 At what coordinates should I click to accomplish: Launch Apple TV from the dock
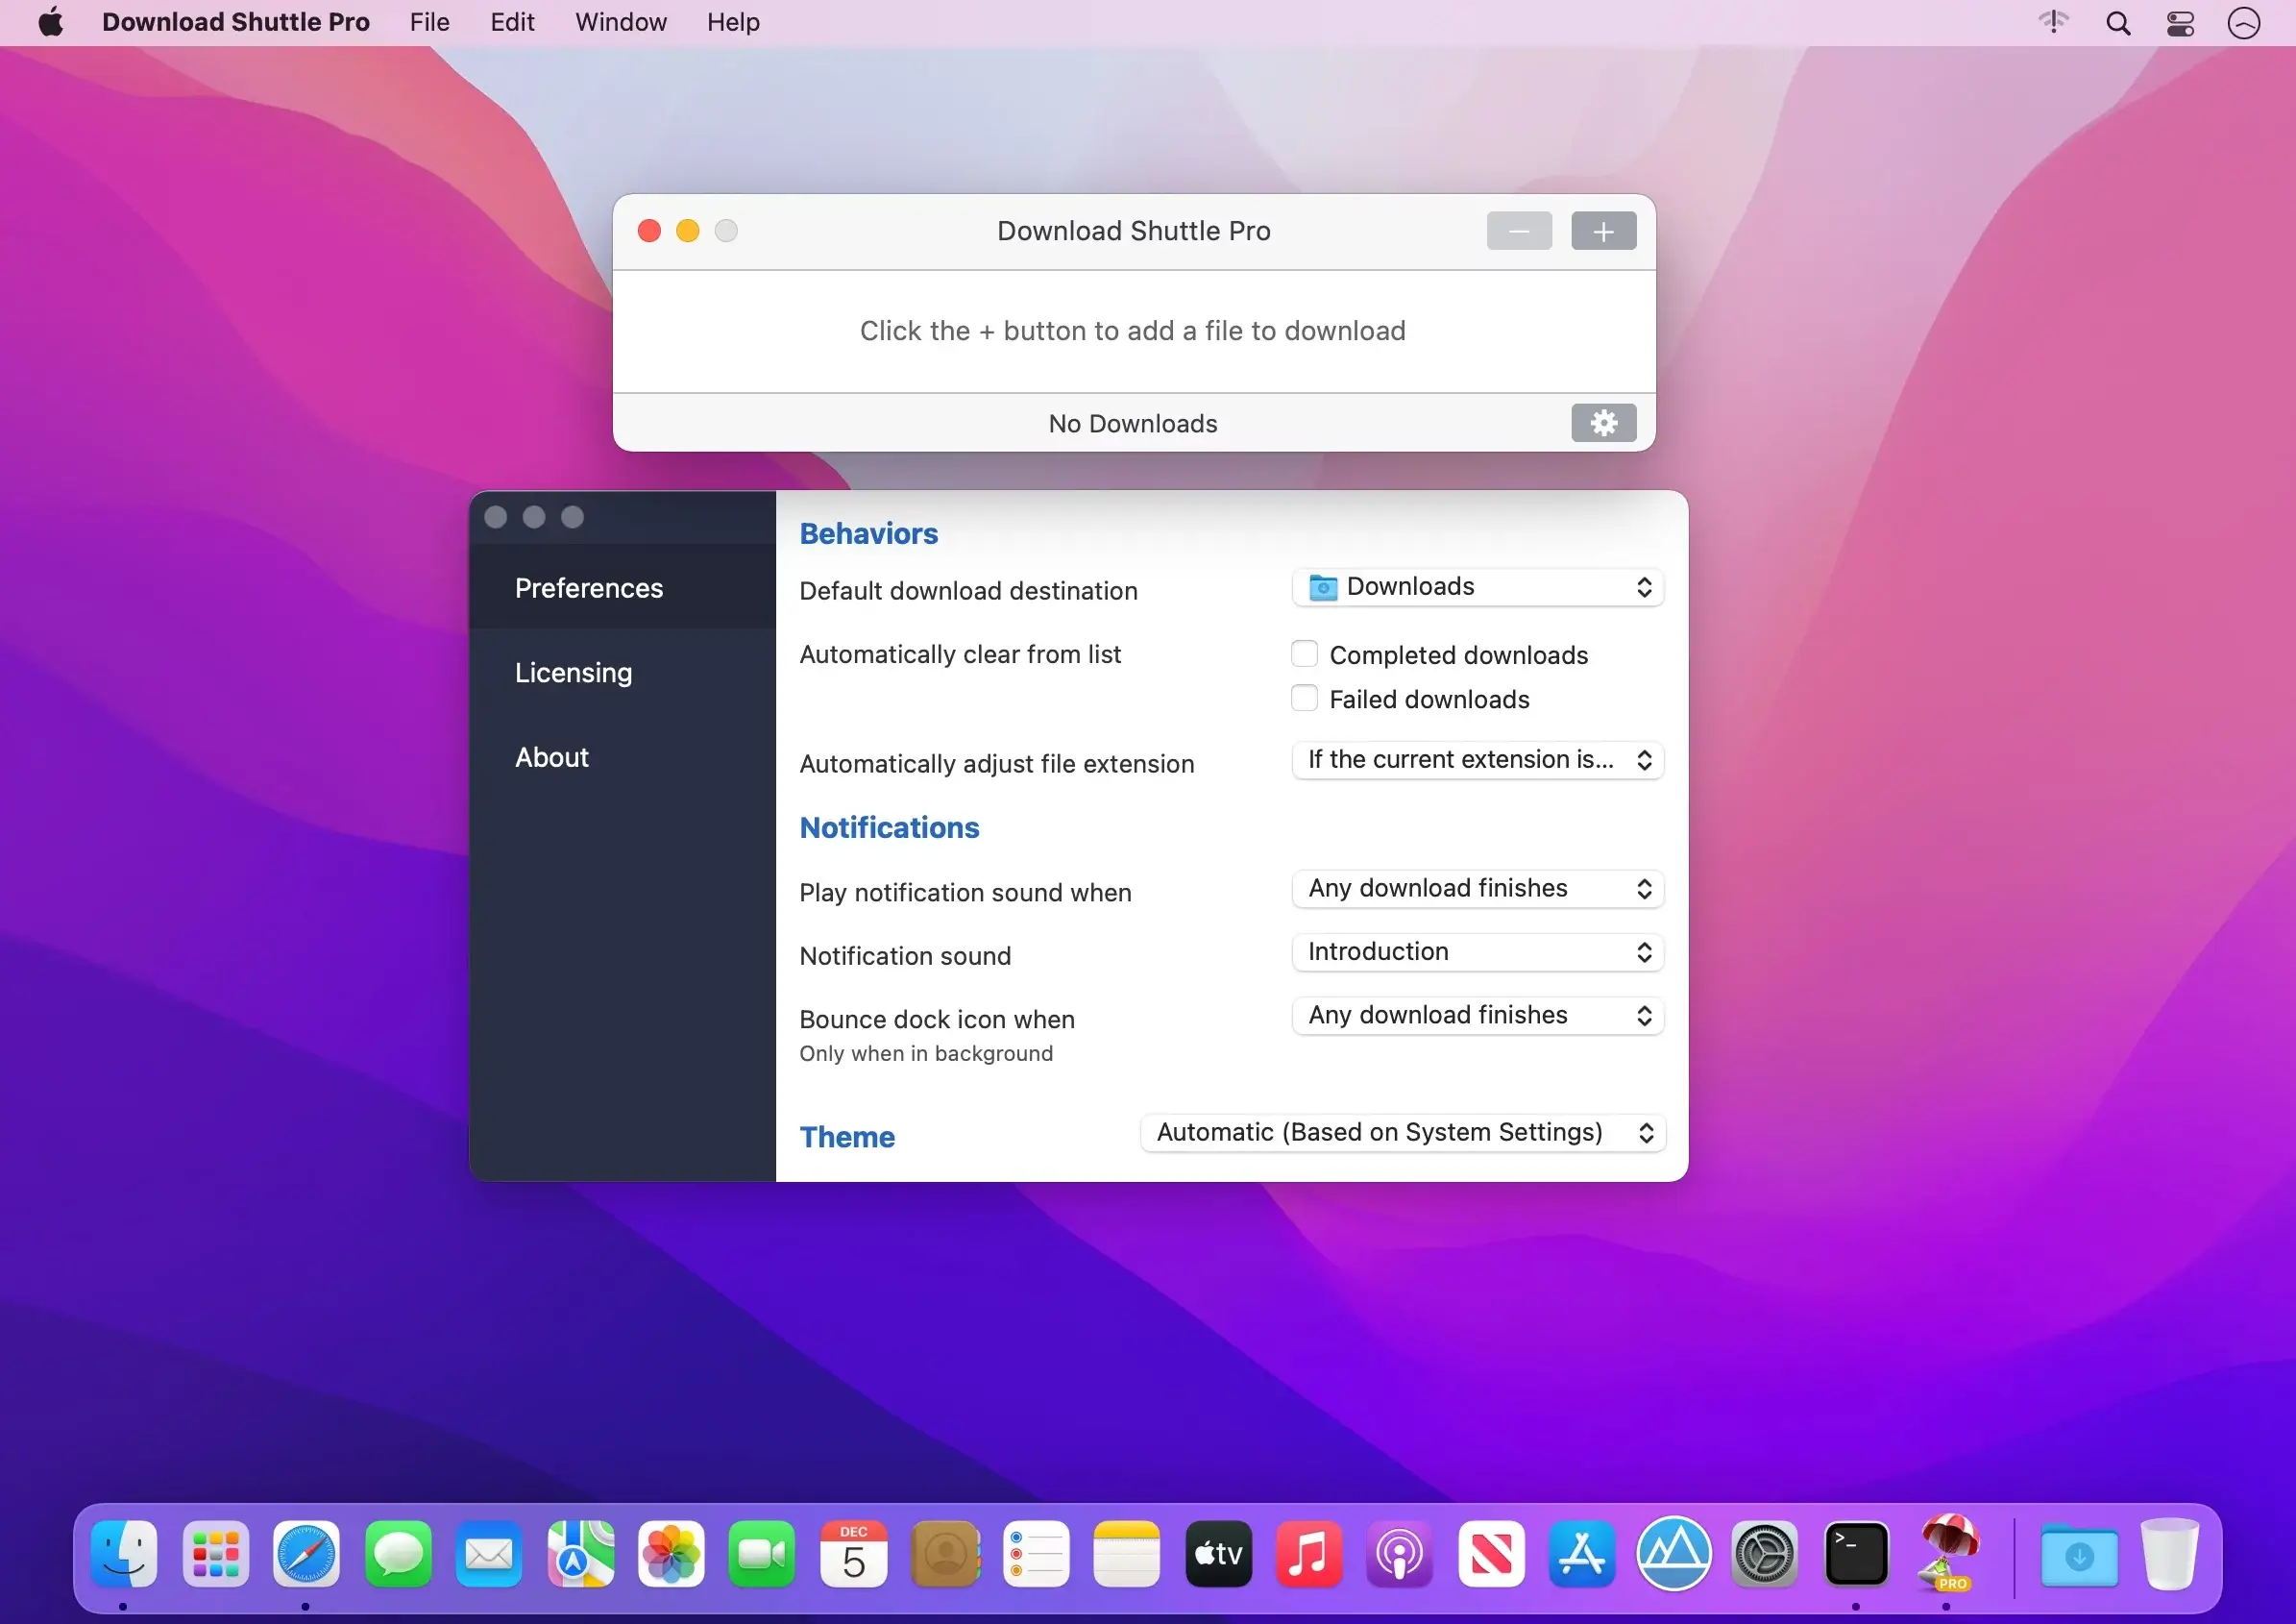click(1218, 1555)
